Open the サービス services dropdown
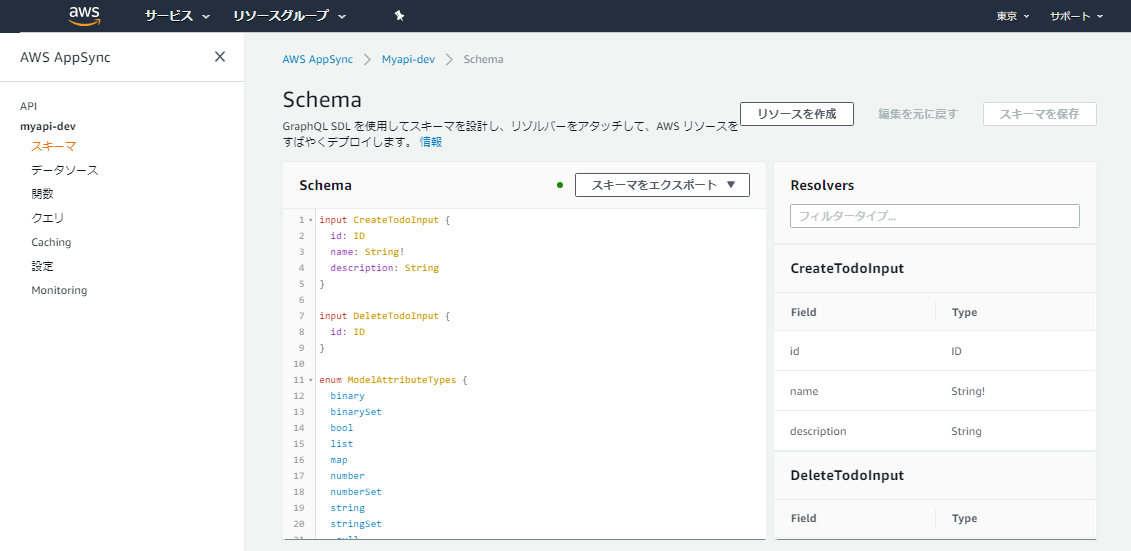Viewport: 1131px width, 551px height. [x=177, y=16]
